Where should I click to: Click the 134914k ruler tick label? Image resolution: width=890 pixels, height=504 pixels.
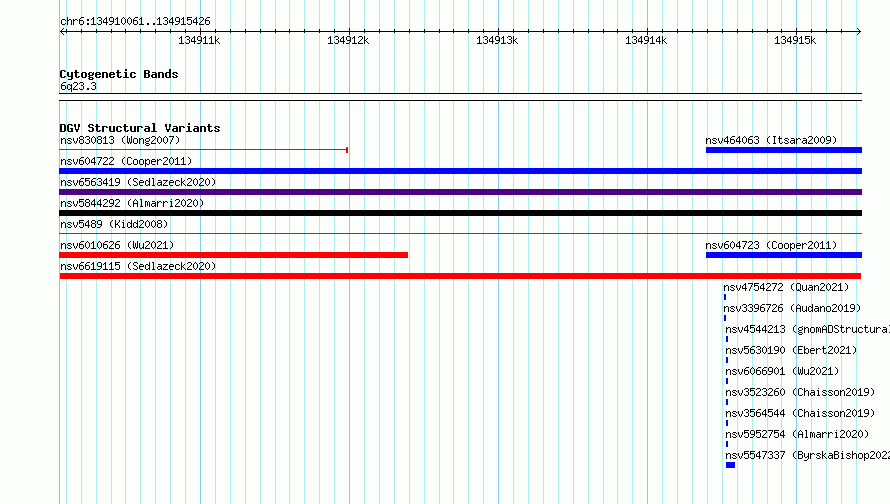pos(646,40)
